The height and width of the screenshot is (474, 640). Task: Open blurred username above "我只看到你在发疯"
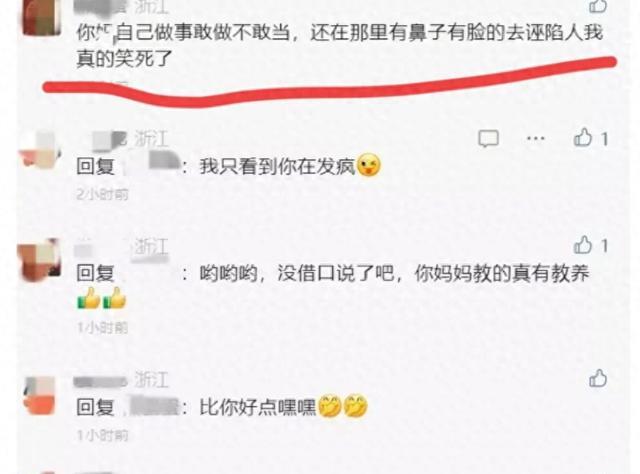click(x=107, y=140)
